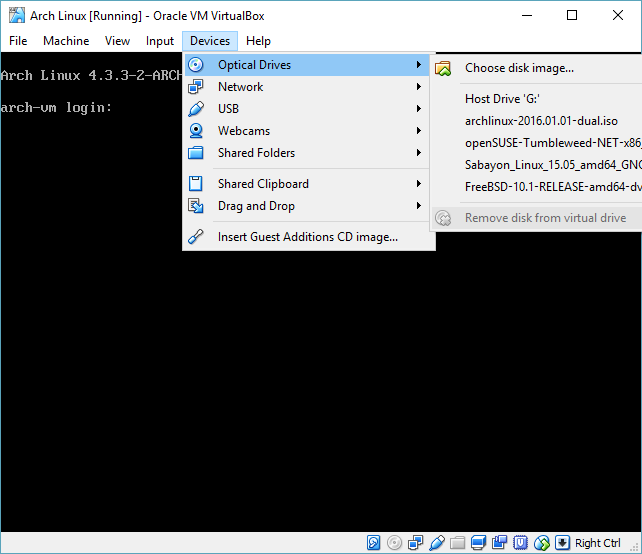Select the Sabayon_Linux_15.05 image
Viewport: 642px width, 554px height.
click(x=536, y=165)
